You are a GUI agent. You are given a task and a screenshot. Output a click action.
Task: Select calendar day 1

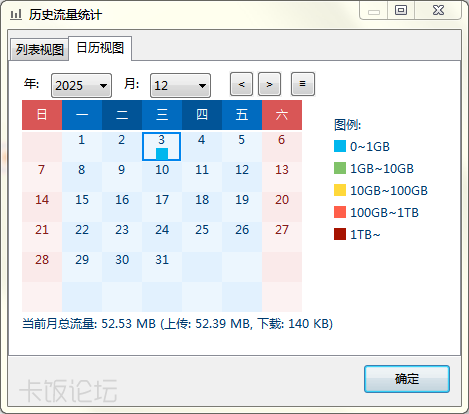(82, 147)
